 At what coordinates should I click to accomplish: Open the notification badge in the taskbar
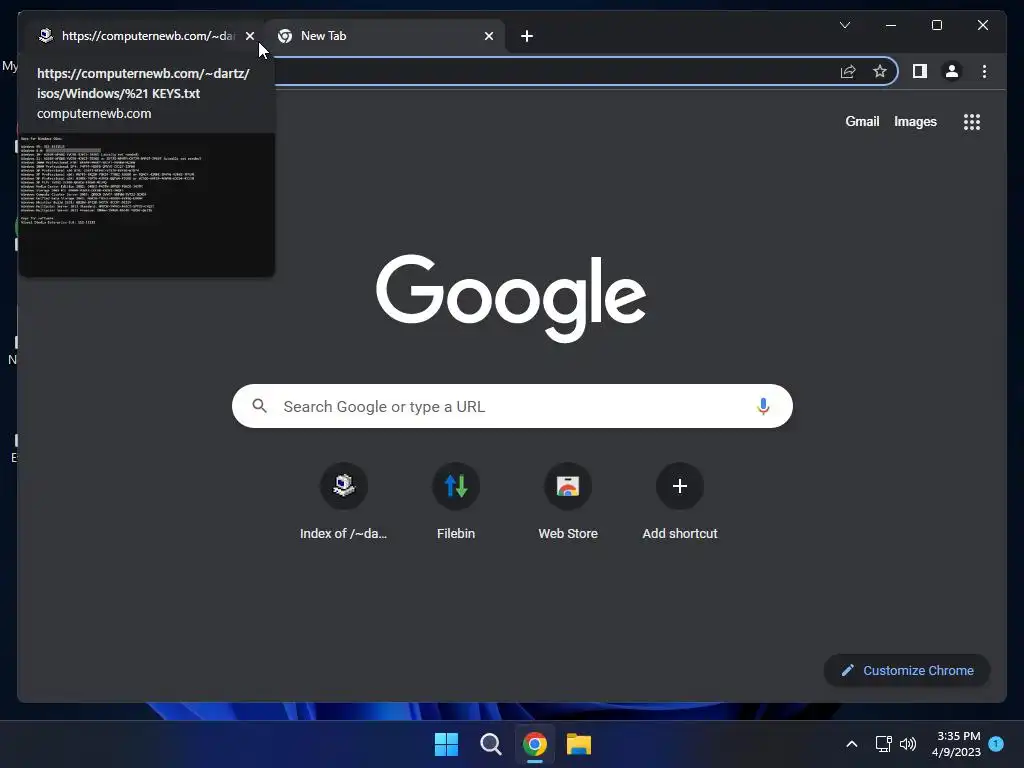click(x=996, y=743)
